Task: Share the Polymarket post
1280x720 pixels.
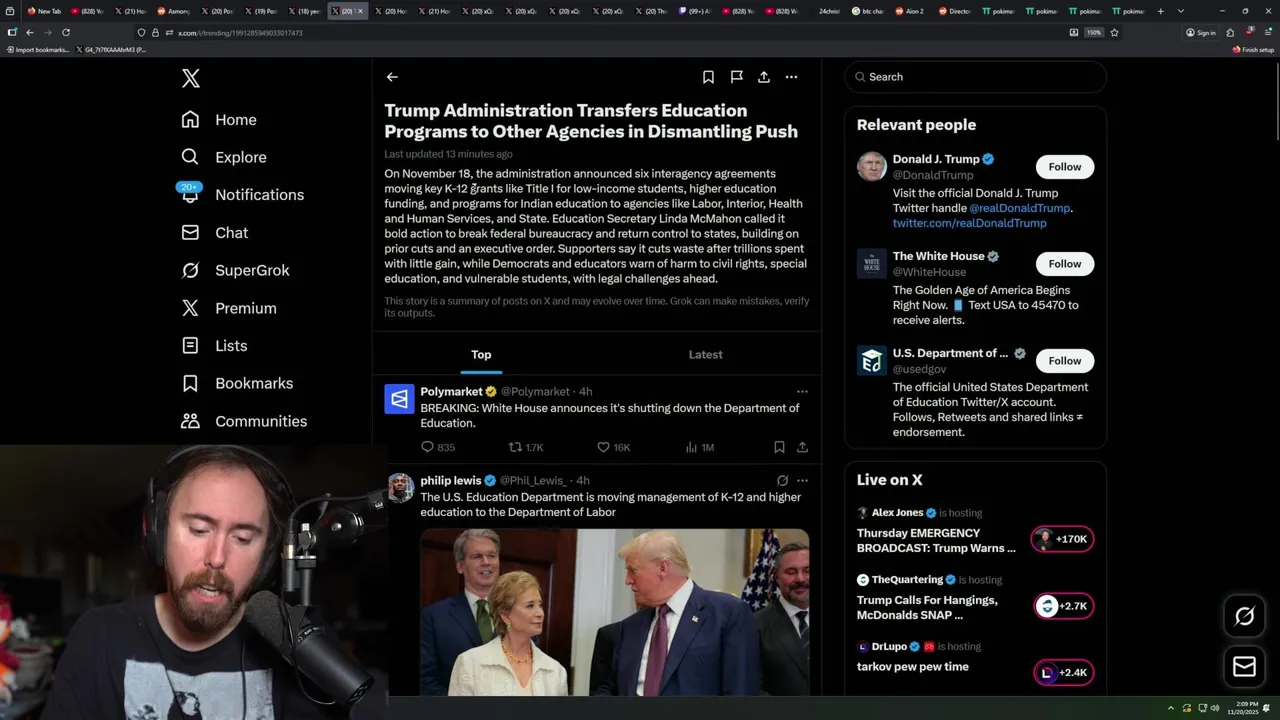Action: point(802,447)
